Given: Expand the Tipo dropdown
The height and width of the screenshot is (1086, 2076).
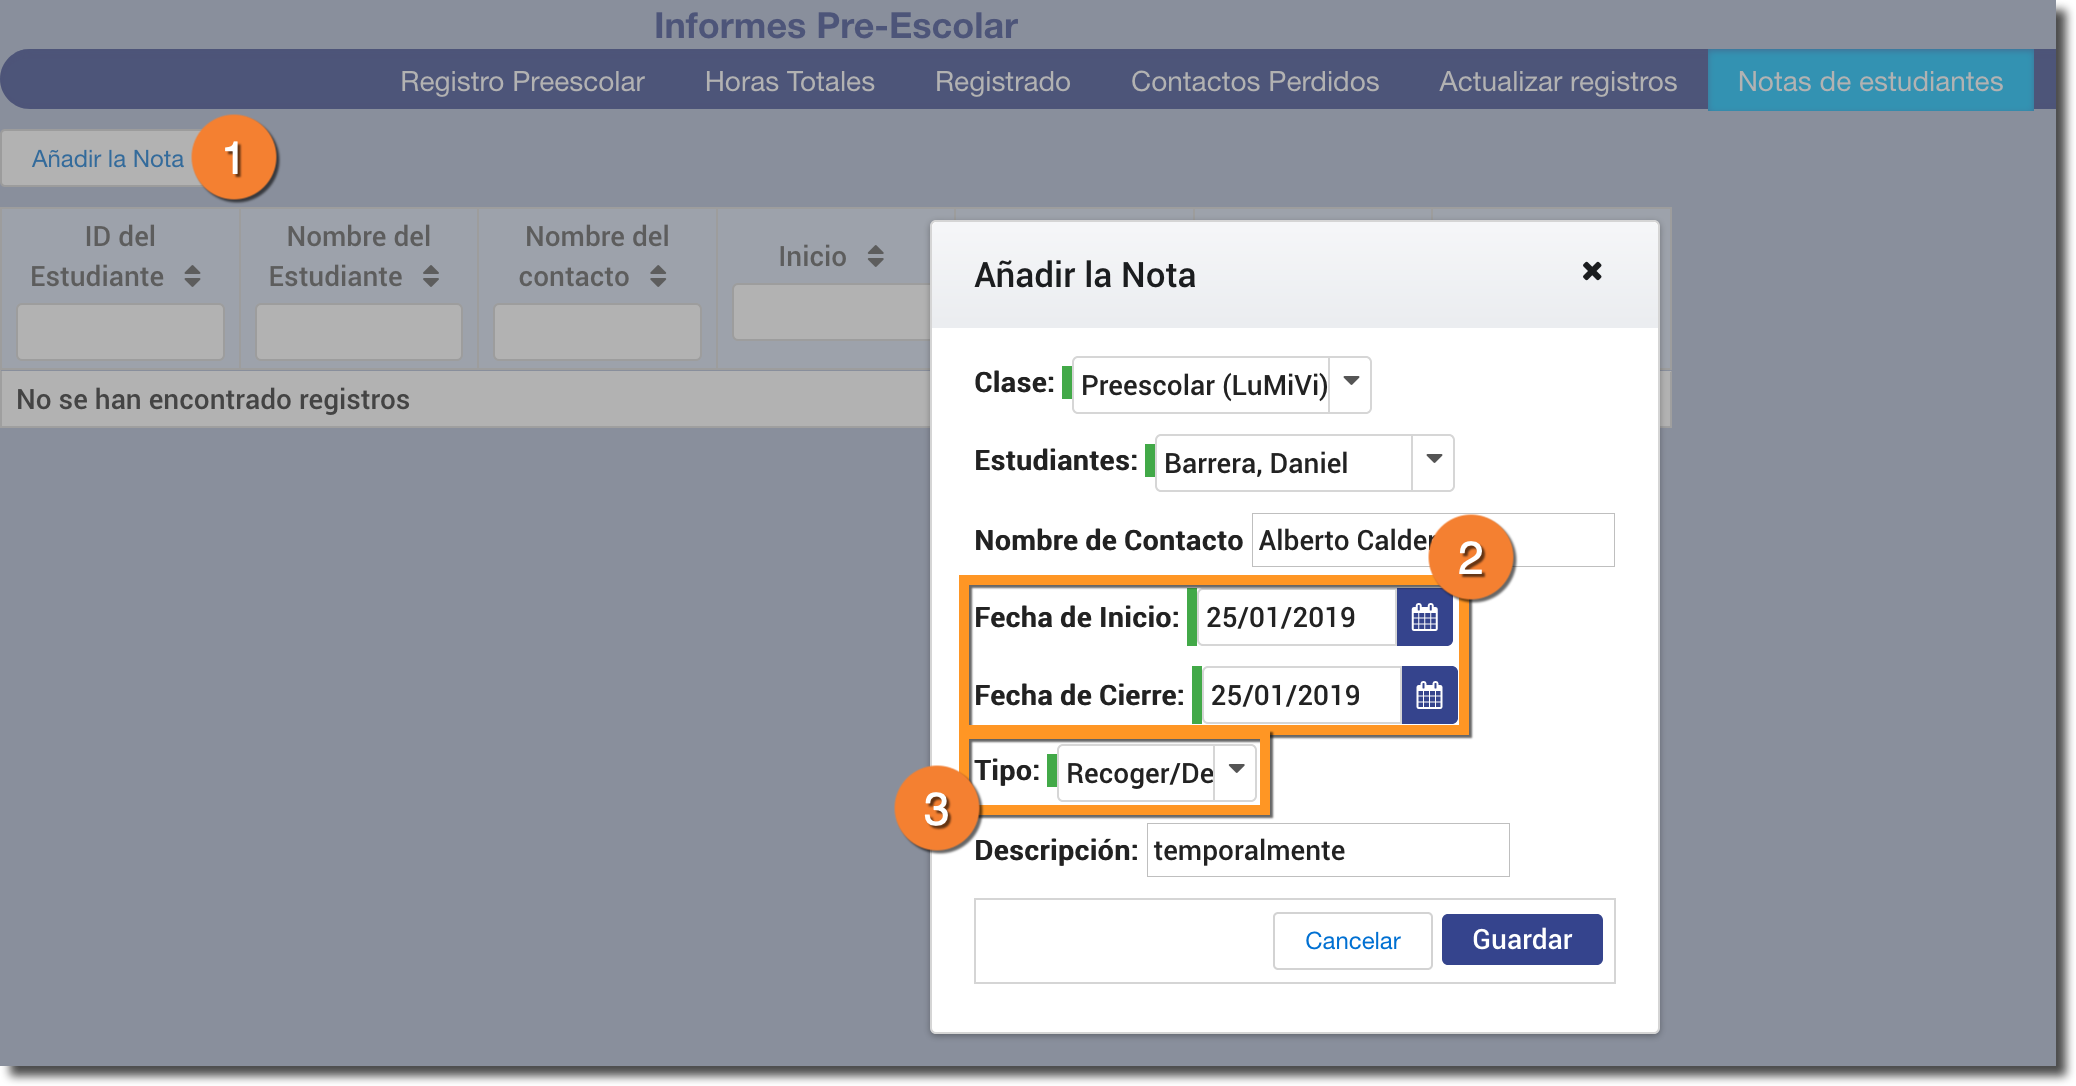Looking at the screenshot, I should tap(1236, 771).
